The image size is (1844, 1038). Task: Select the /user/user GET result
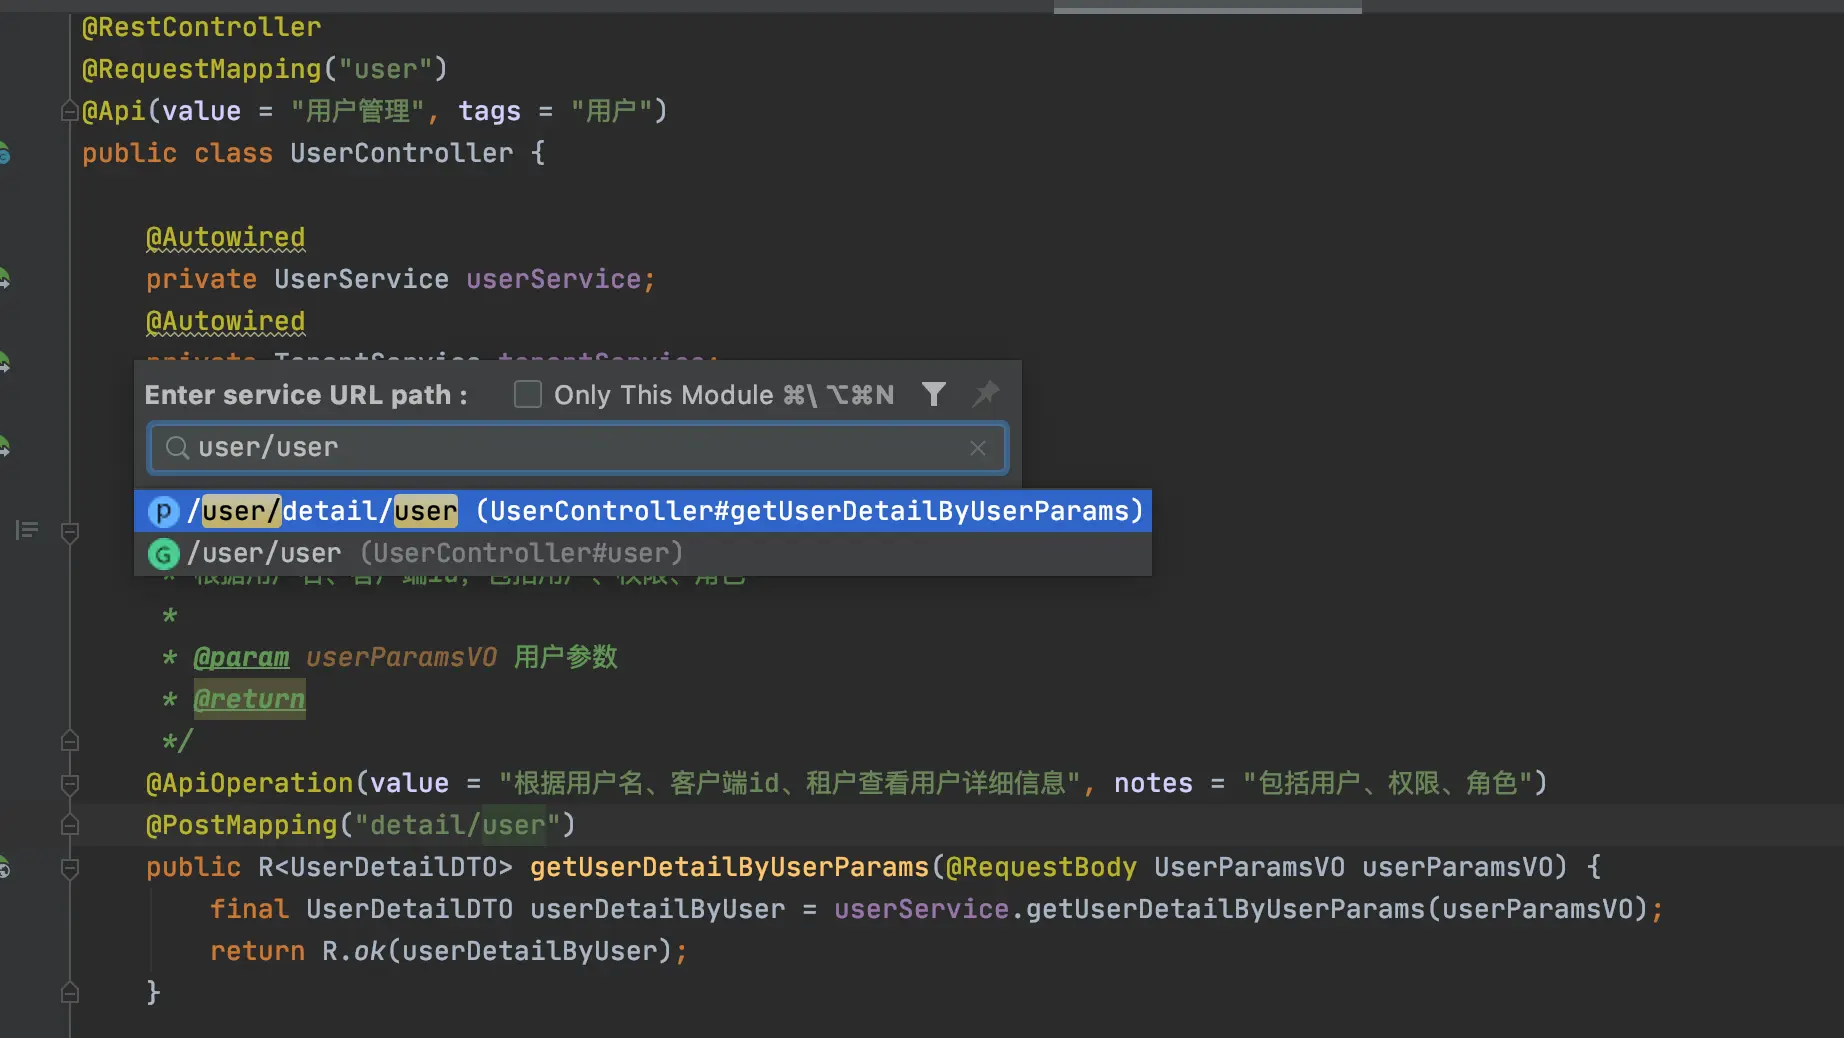click(x=643, y=553)
